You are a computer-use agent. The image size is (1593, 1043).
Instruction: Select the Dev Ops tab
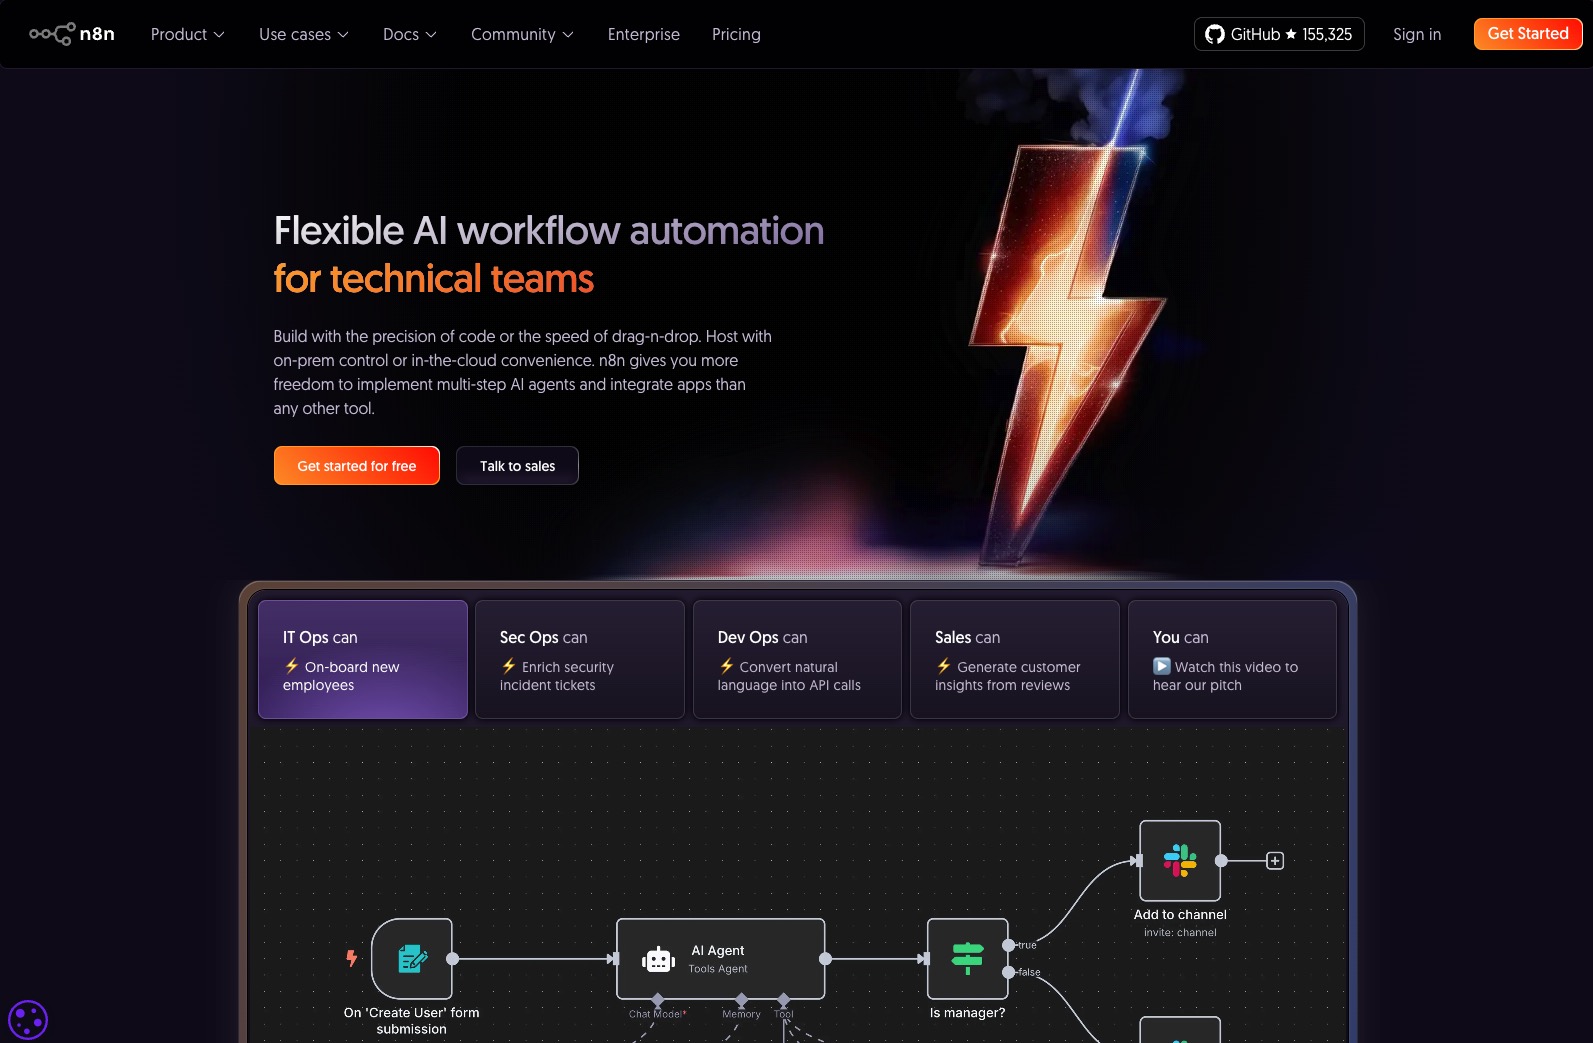tap(797, 659)
